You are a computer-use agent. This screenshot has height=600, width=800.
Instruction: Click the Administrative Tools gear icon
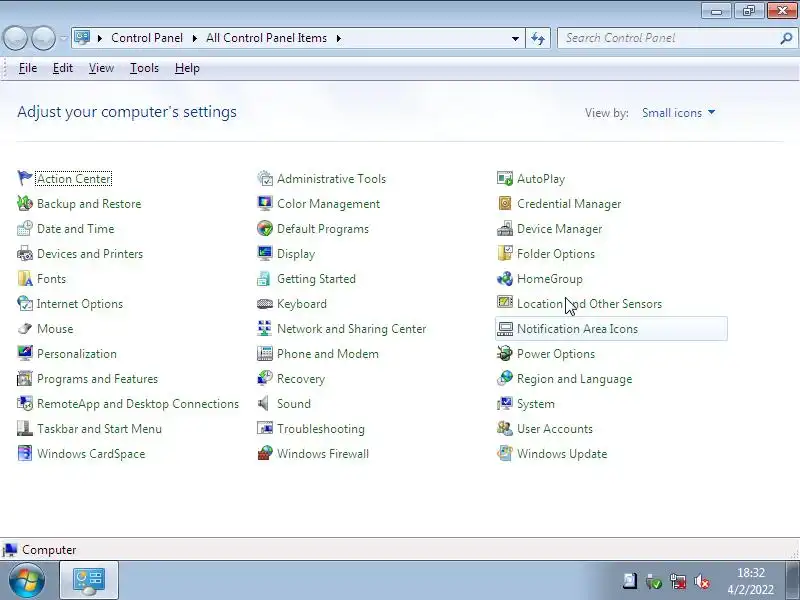[265, 179]
